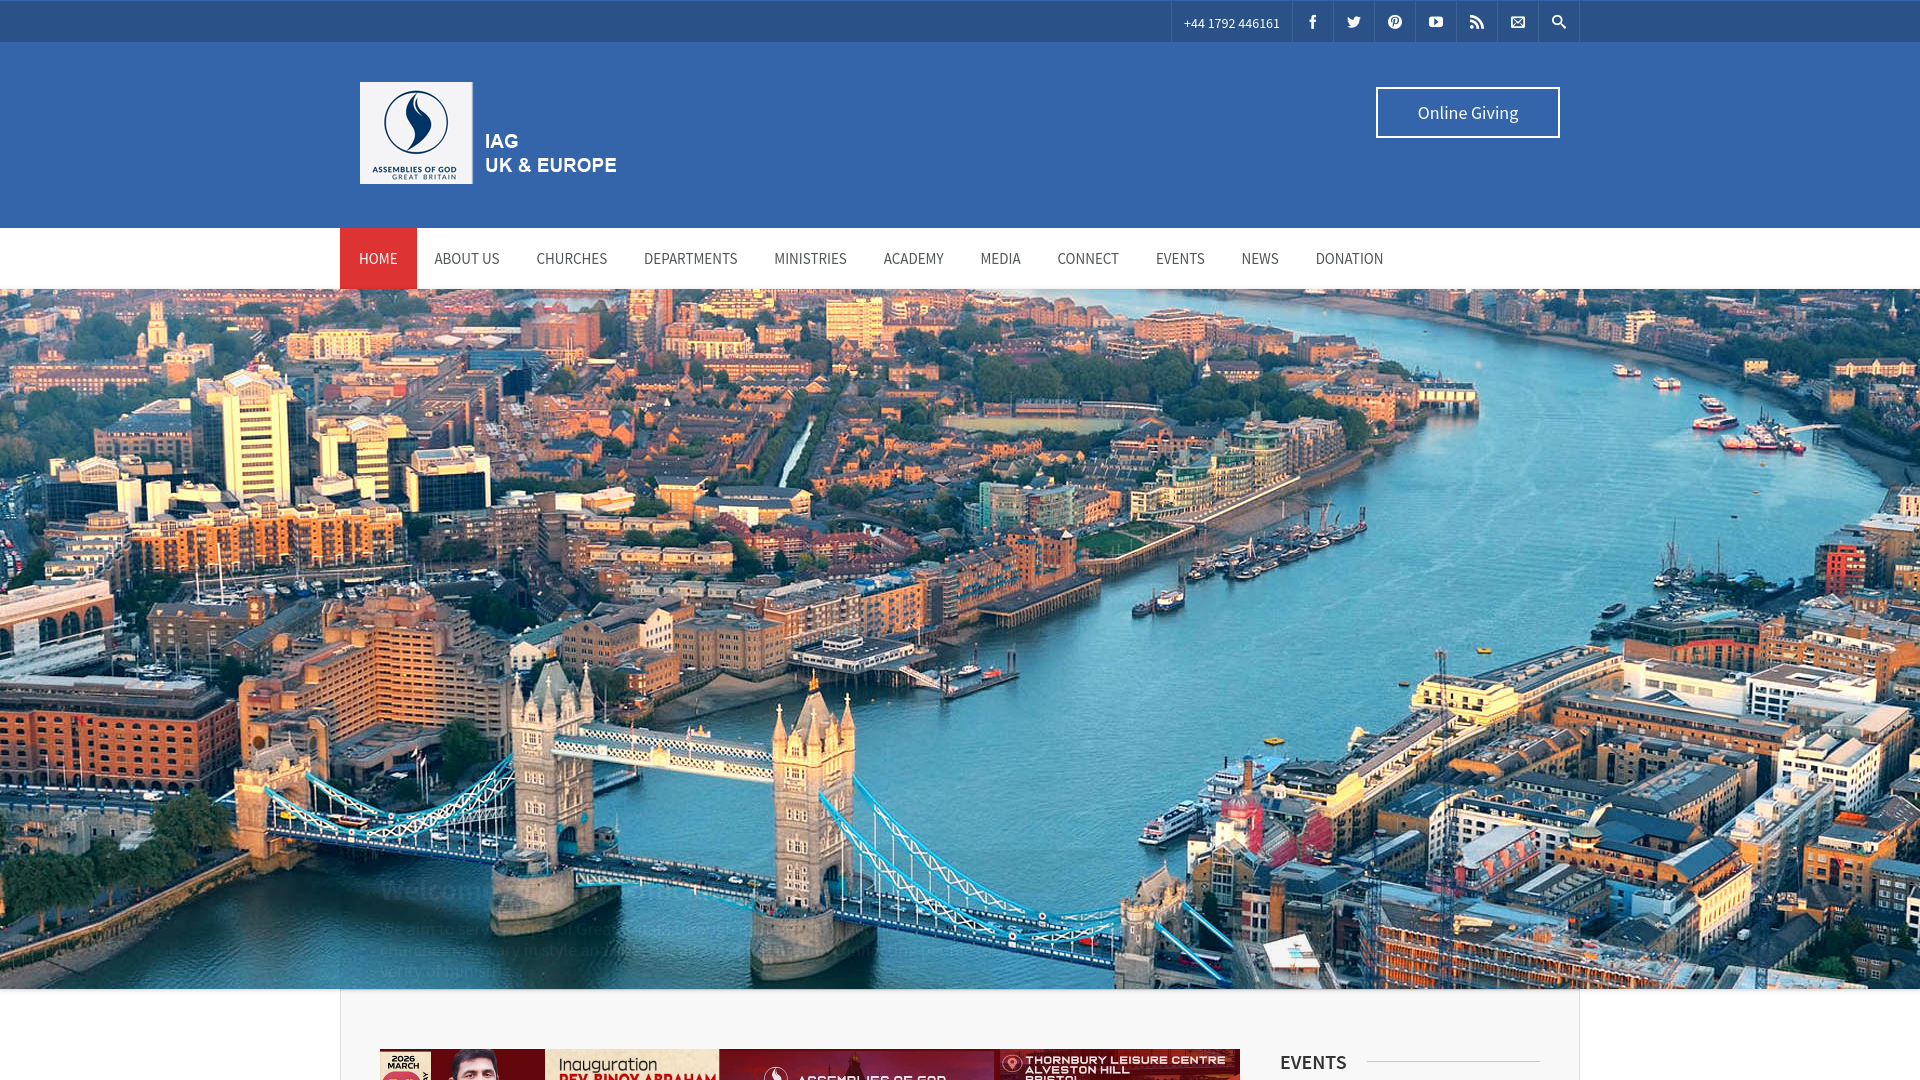Click the Online Giving button

pos(1468,113)
